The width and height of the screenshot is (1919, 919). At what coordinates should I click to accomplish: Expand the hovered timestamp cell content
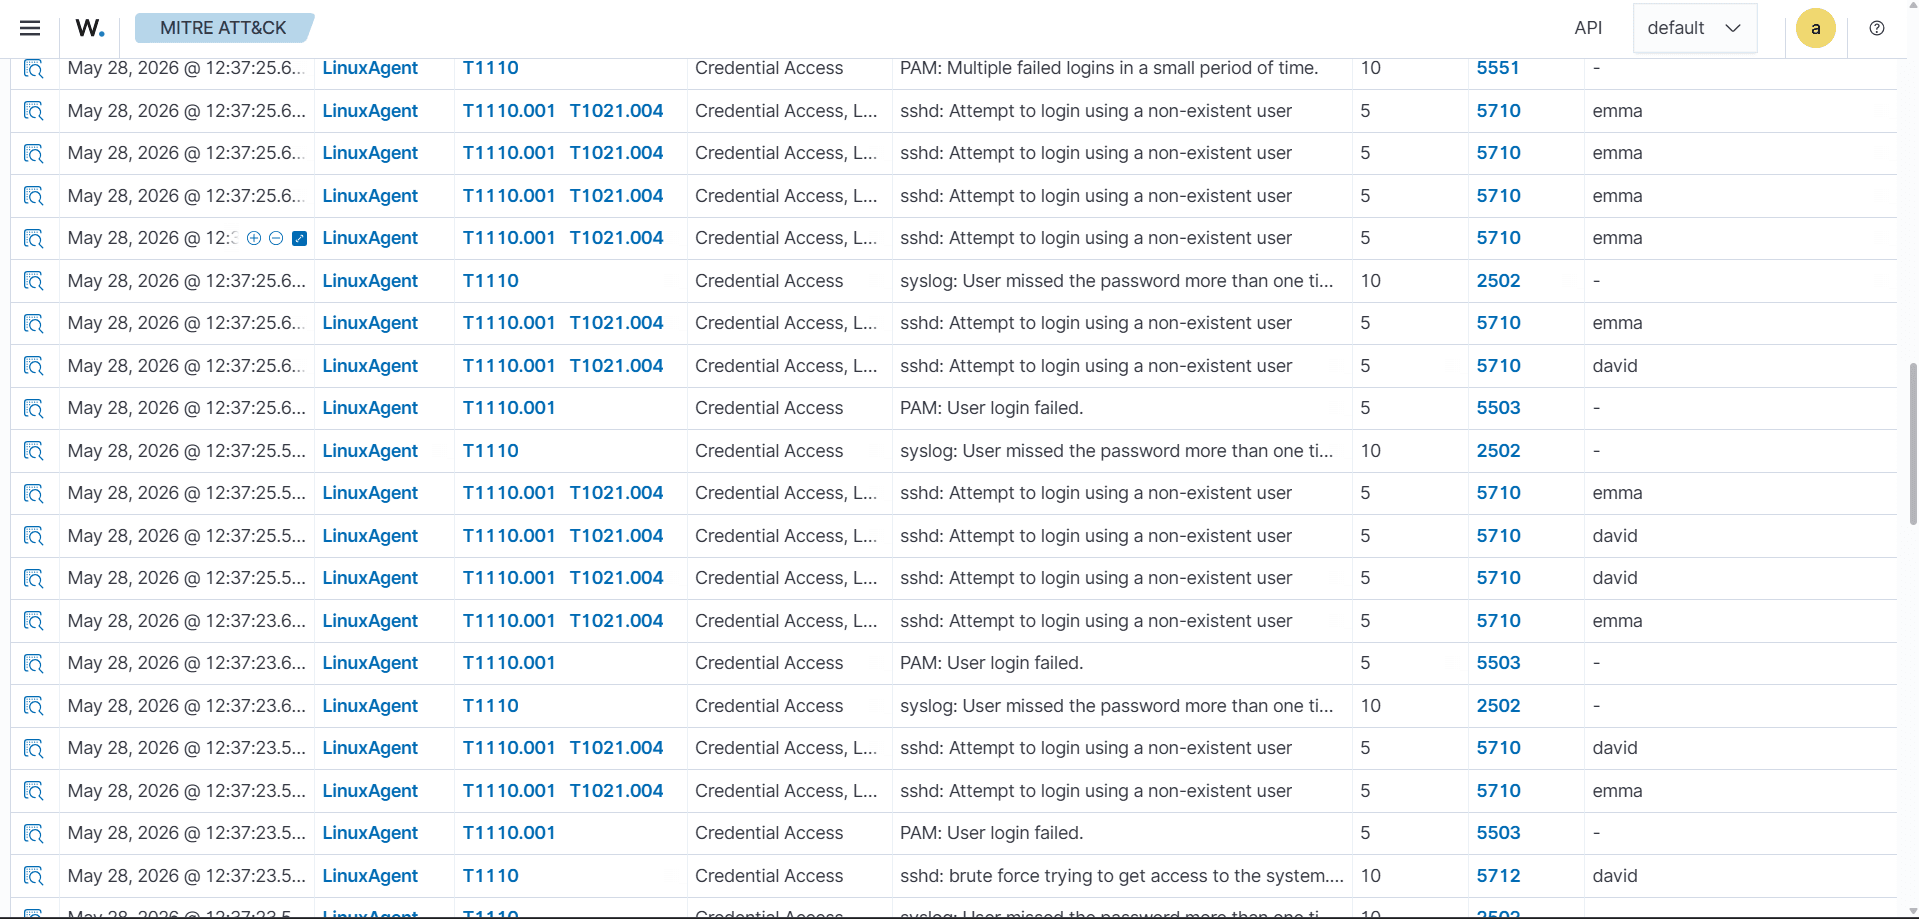[299, 238]
